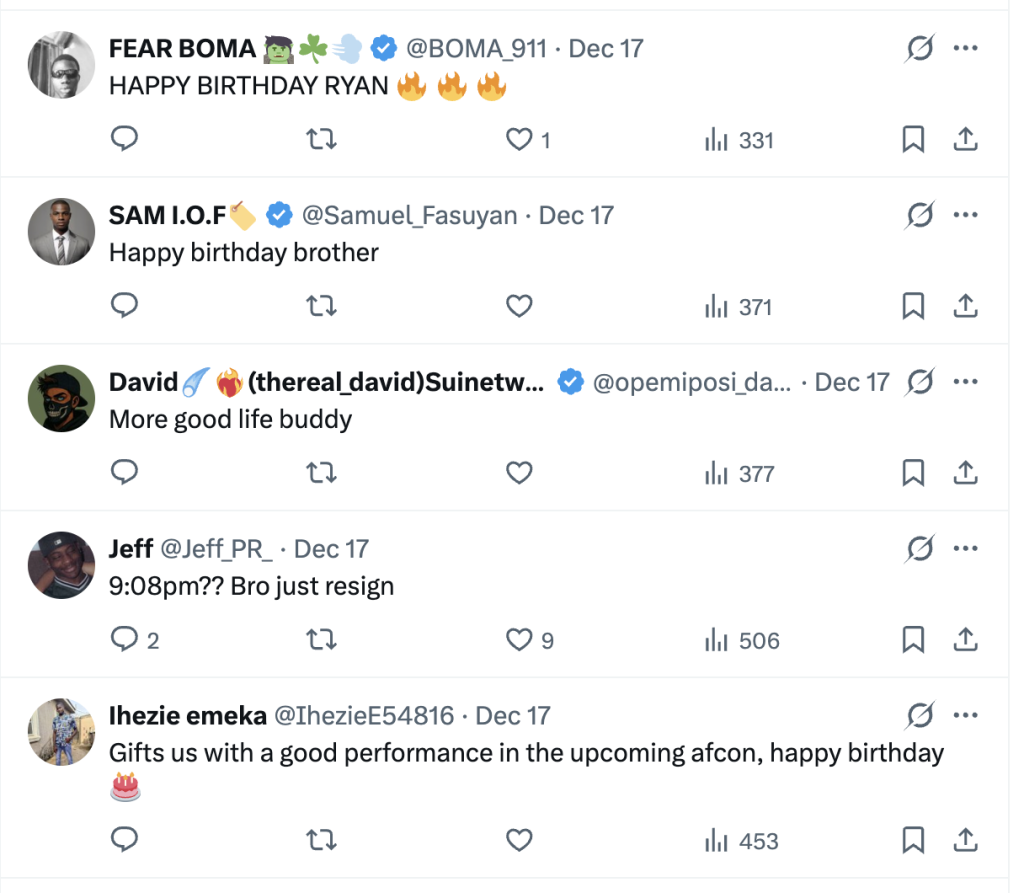Expand options for SAM I.O.F's tweet
Image resolution: width=1024 pixels, height=893 pixels.
pyautogui.click(x=966, y=214)
